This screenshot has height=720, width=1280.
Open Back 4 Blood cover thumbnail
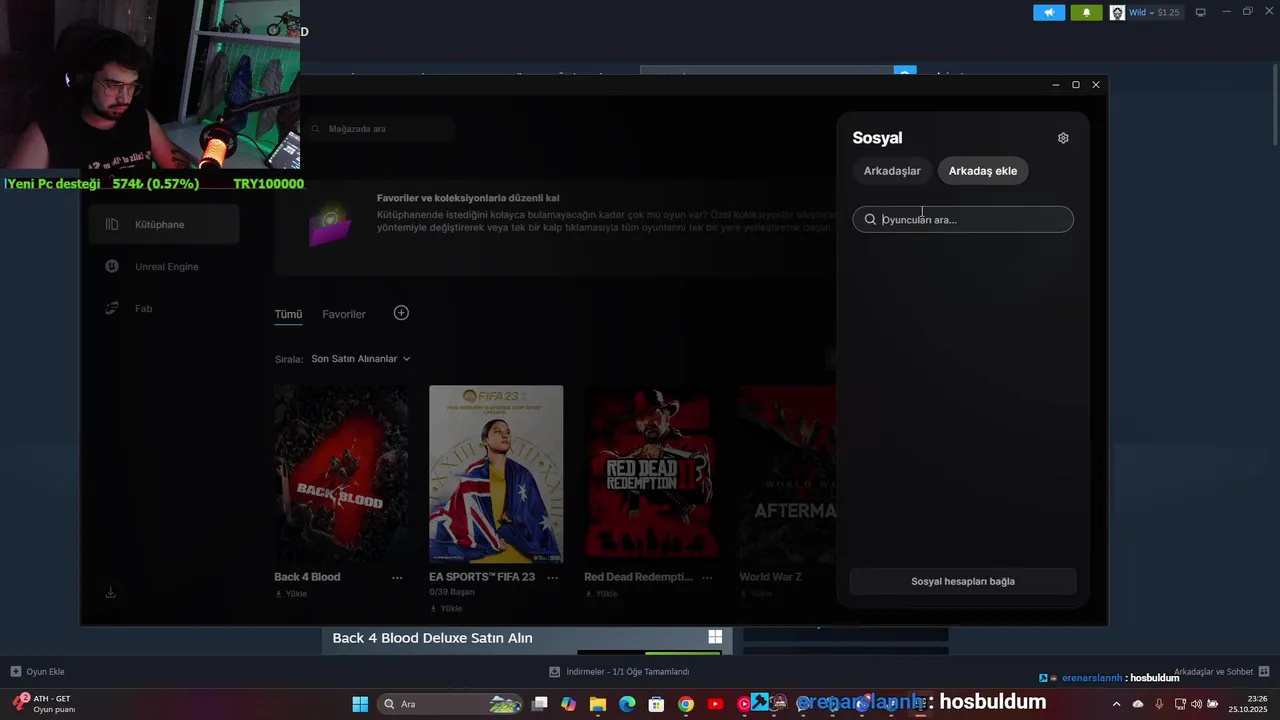pos(341,474)
